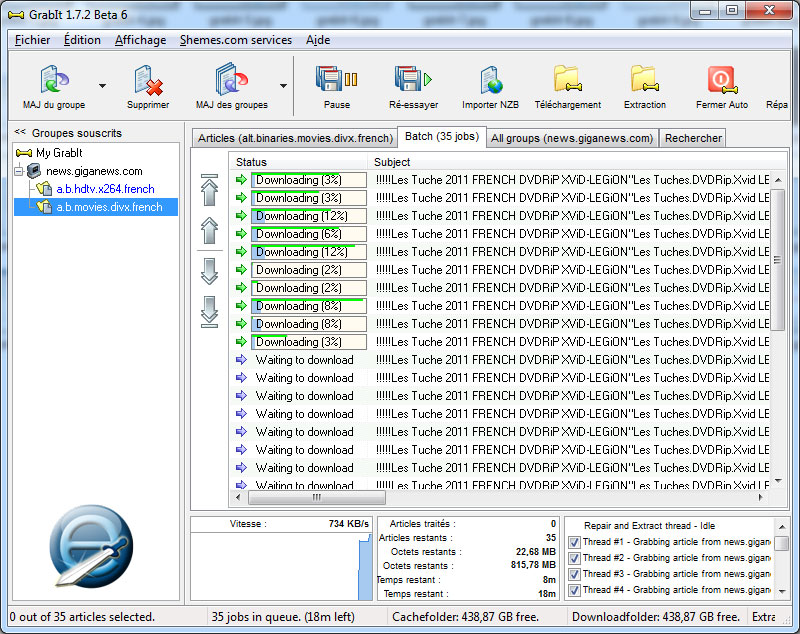Click the Ré-essayer retry icon

point(413,79)
